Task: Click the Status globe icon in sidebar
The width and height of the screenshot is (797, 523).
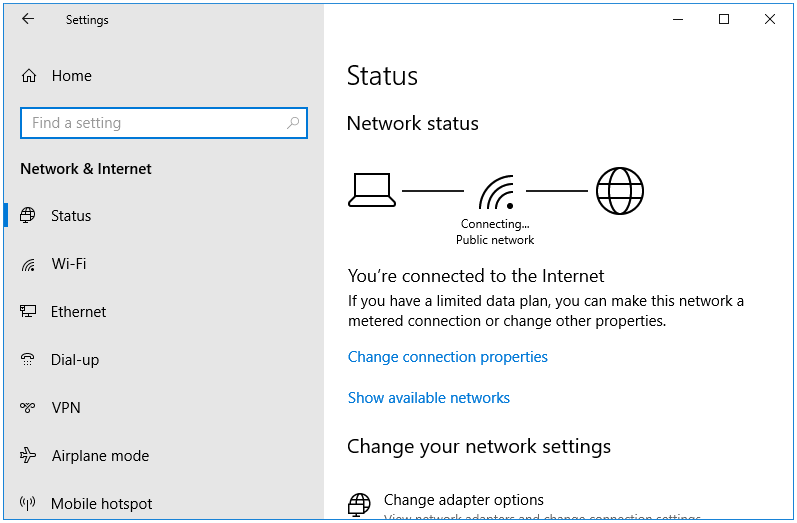Action: [x=27, y=216]
